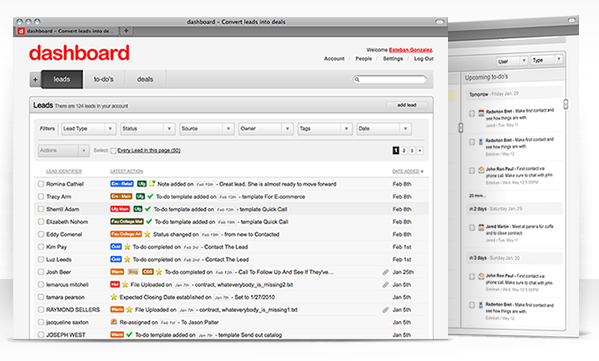Viewport: 599px width, 361px height.
Task: Click green checkmark in JOSEPH WEST row
Action: [129, 335]
